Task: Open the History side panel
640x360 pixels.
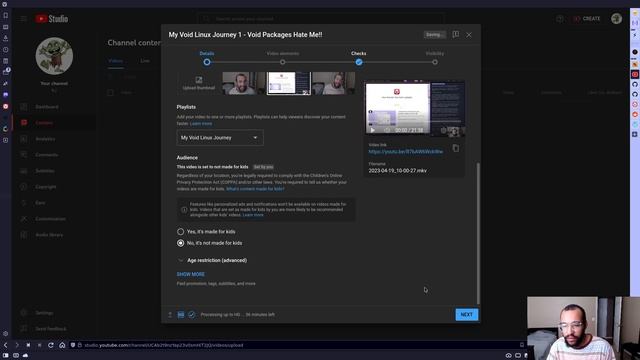Action: [5, 50]
